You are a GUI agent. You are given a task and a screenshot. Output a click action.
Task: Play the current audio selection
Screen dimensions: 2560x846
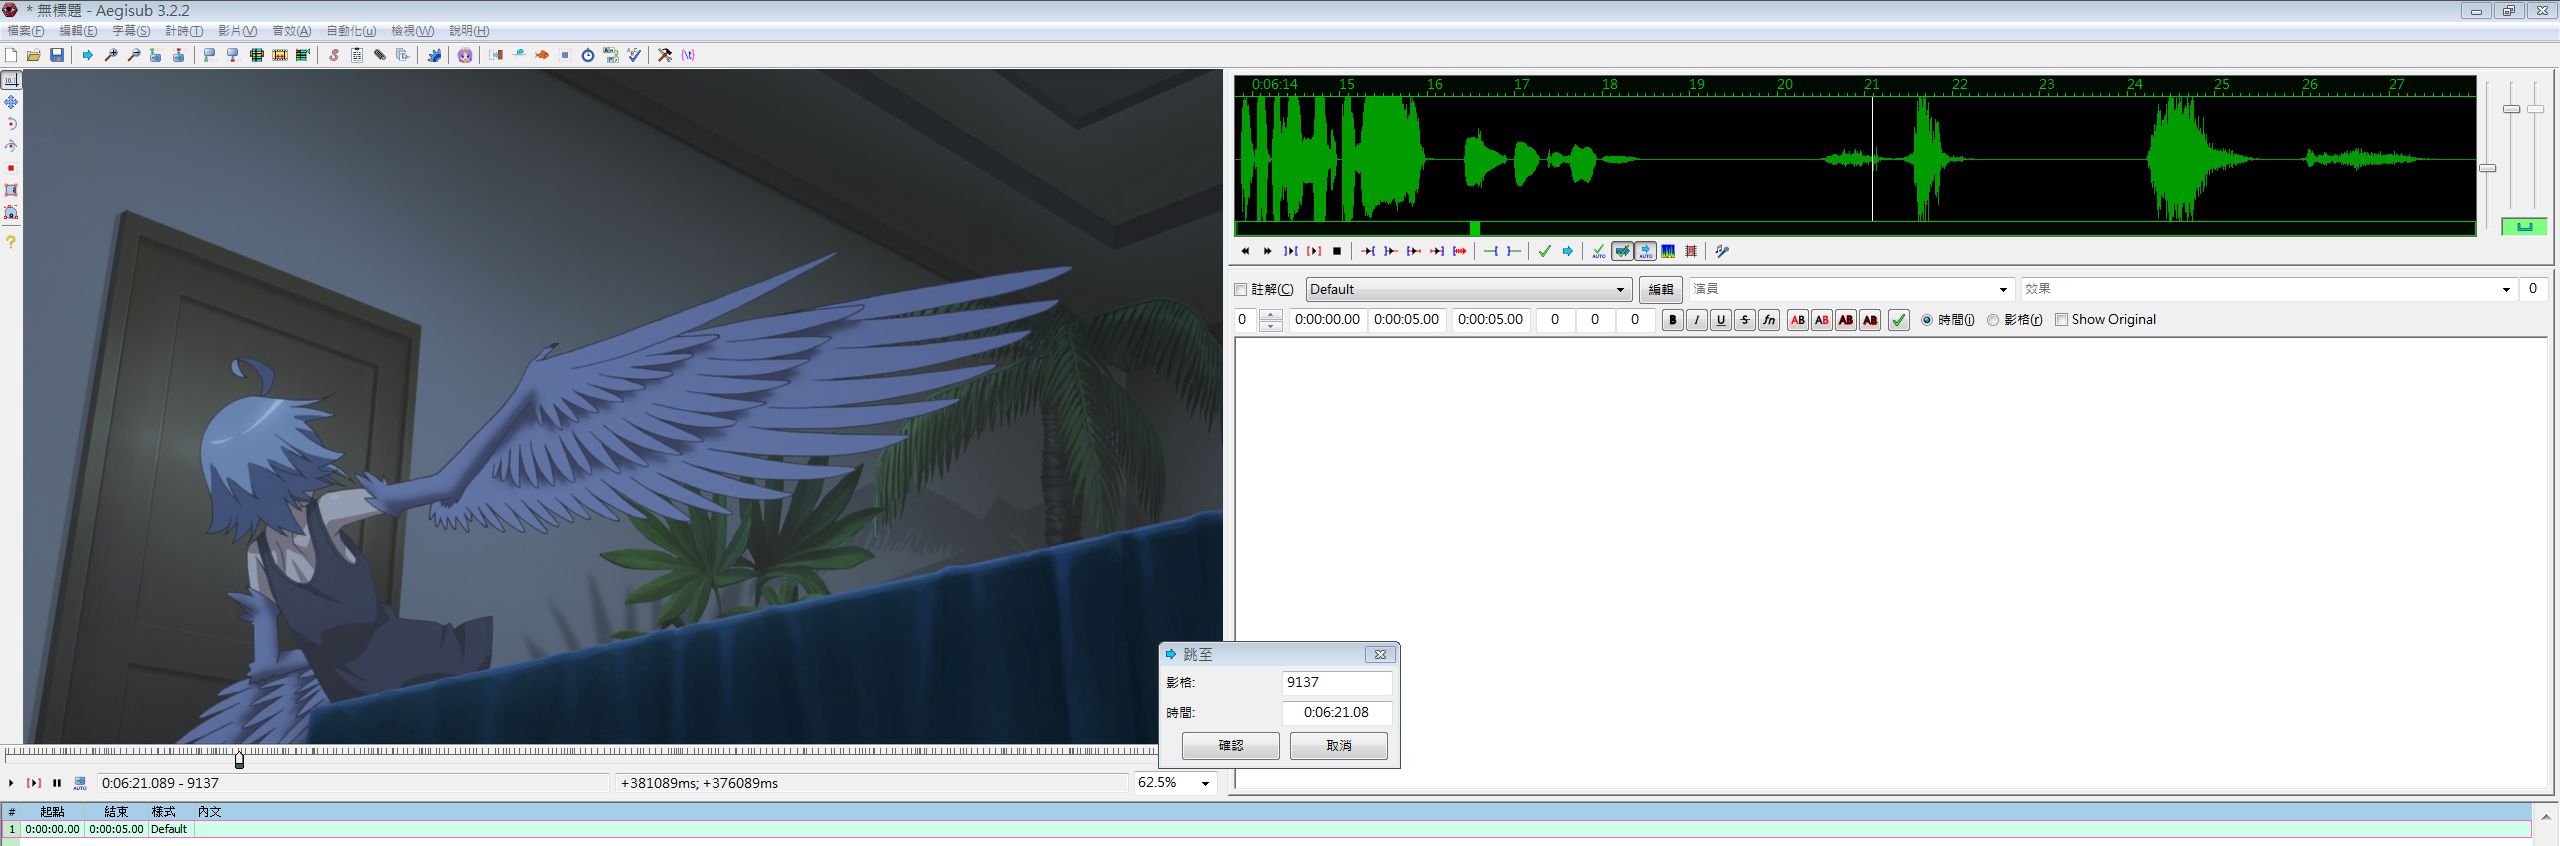1291,251
